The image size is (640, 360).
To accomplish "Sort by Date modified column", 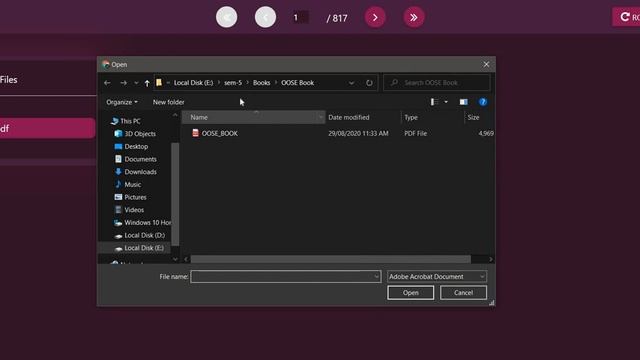I will tap(363, 118).
